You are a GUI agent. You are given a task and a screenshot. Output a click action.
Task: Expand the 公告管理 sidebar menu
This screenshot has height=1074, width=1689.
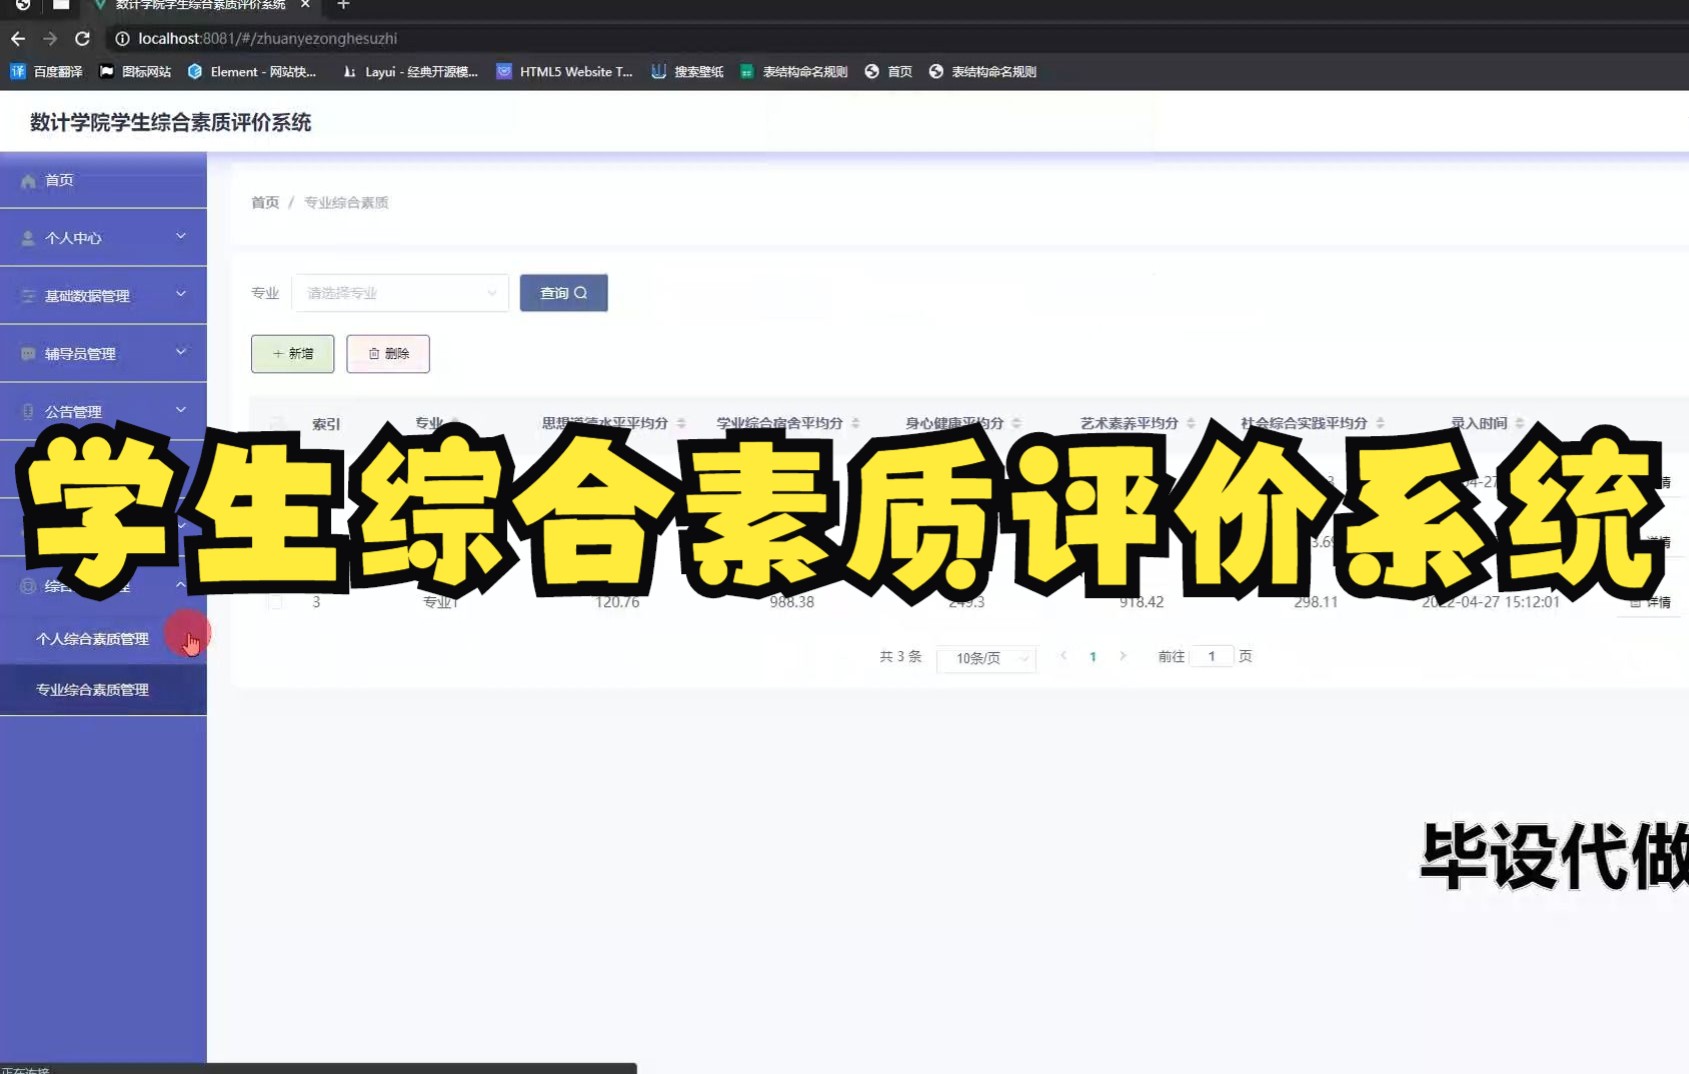[x=103, y=411]
